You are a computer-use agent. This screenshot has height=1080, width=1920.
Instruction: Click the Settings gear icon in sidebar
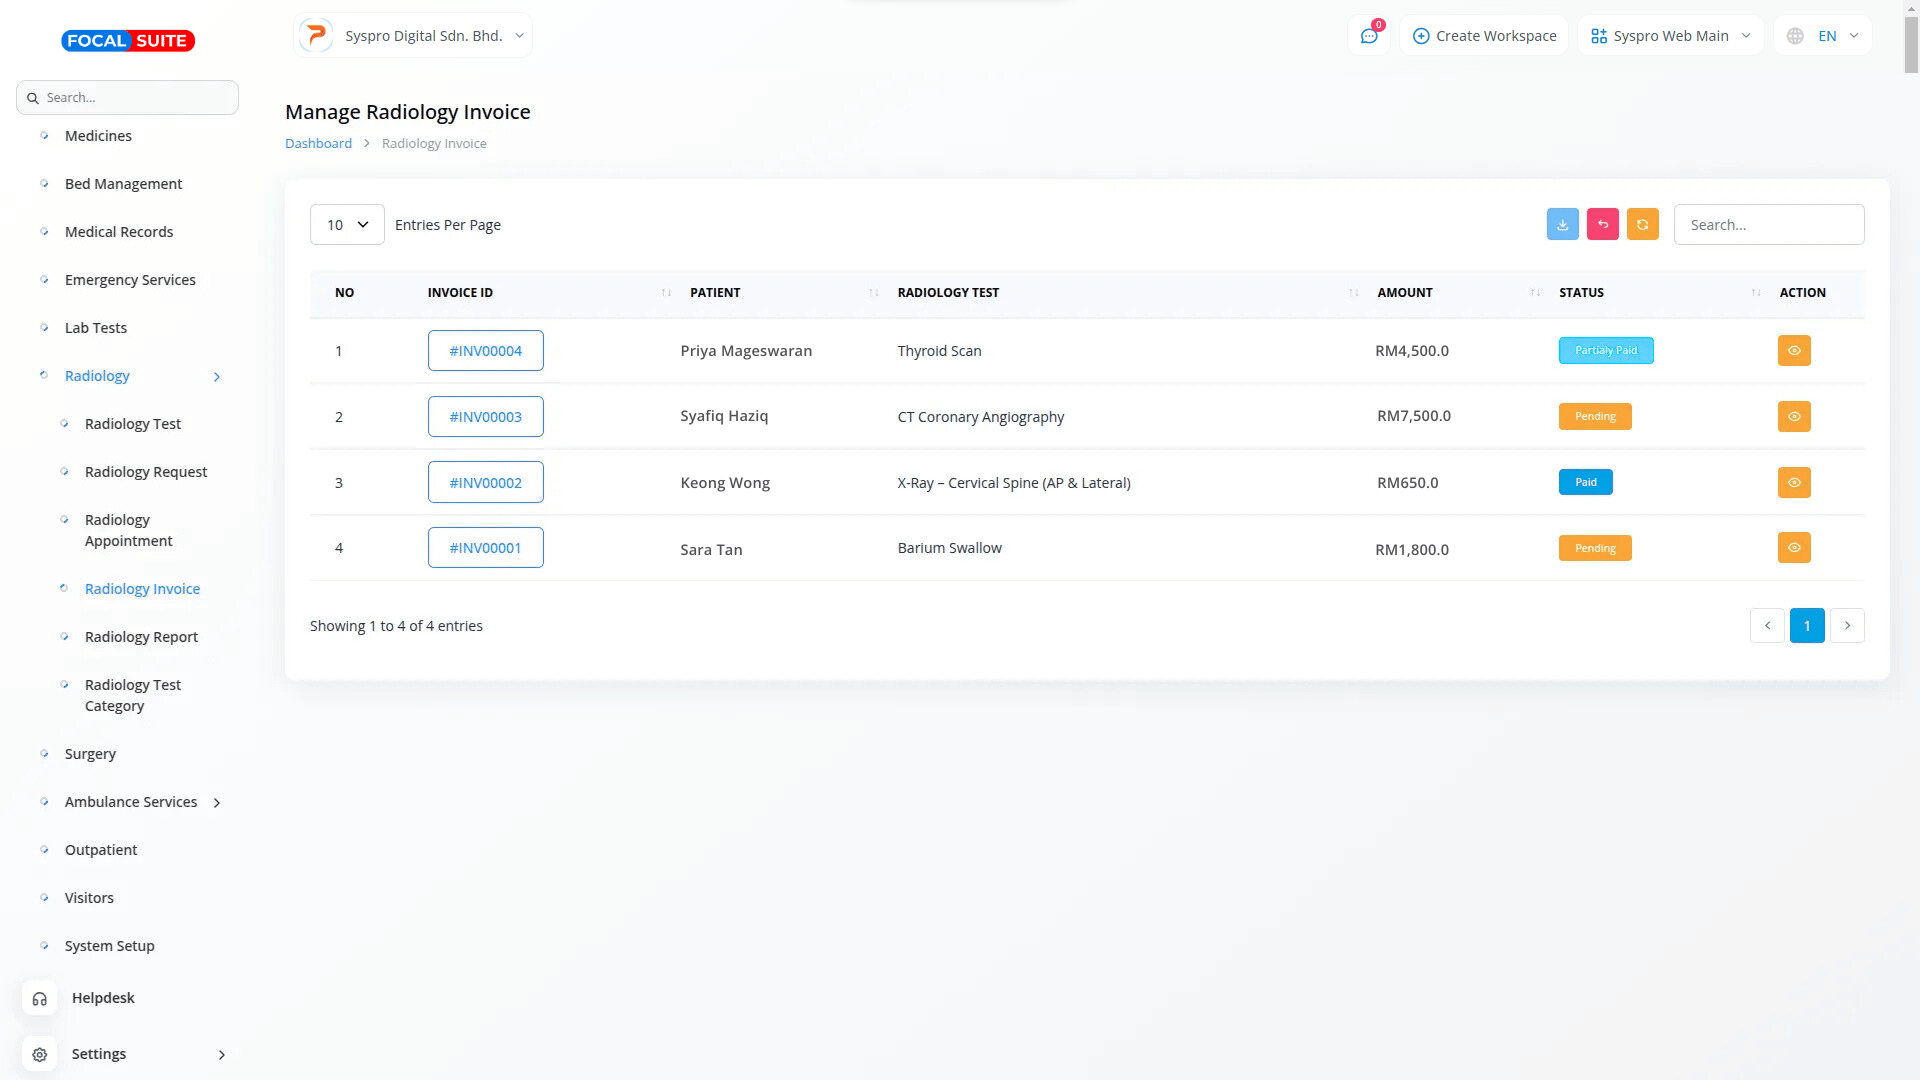click(40, 1054)
